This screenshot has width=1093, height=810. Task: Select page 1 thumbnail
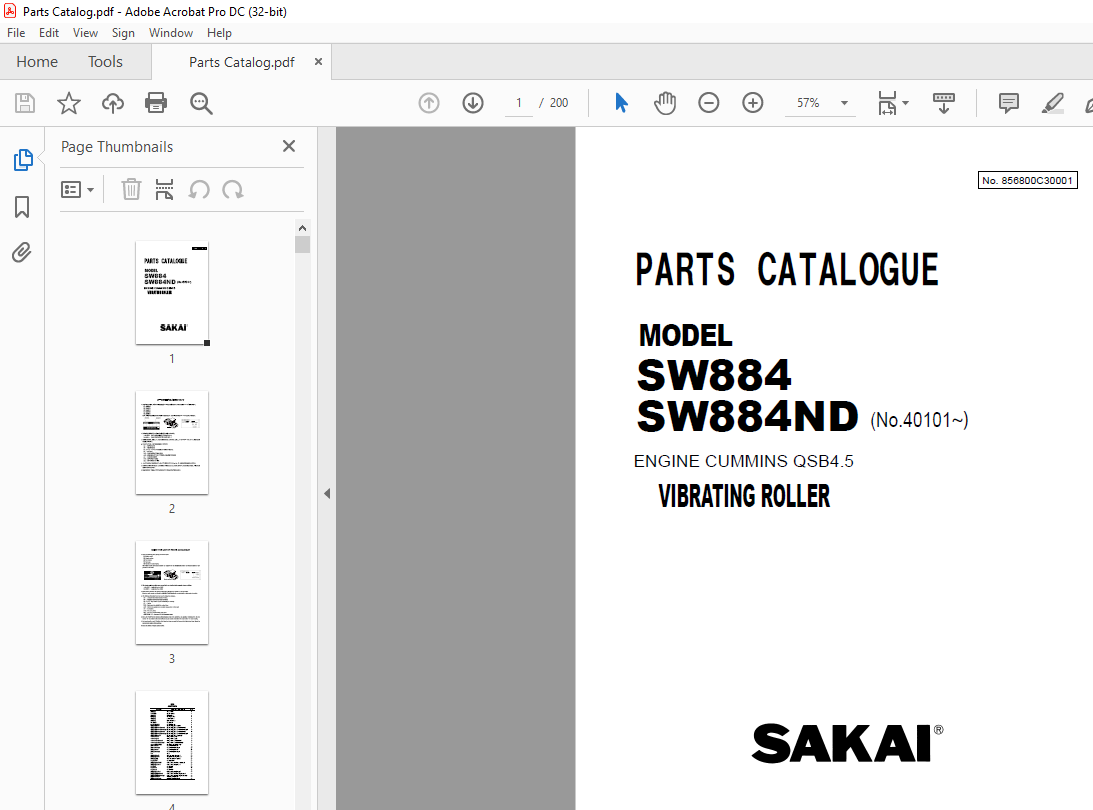172,293
